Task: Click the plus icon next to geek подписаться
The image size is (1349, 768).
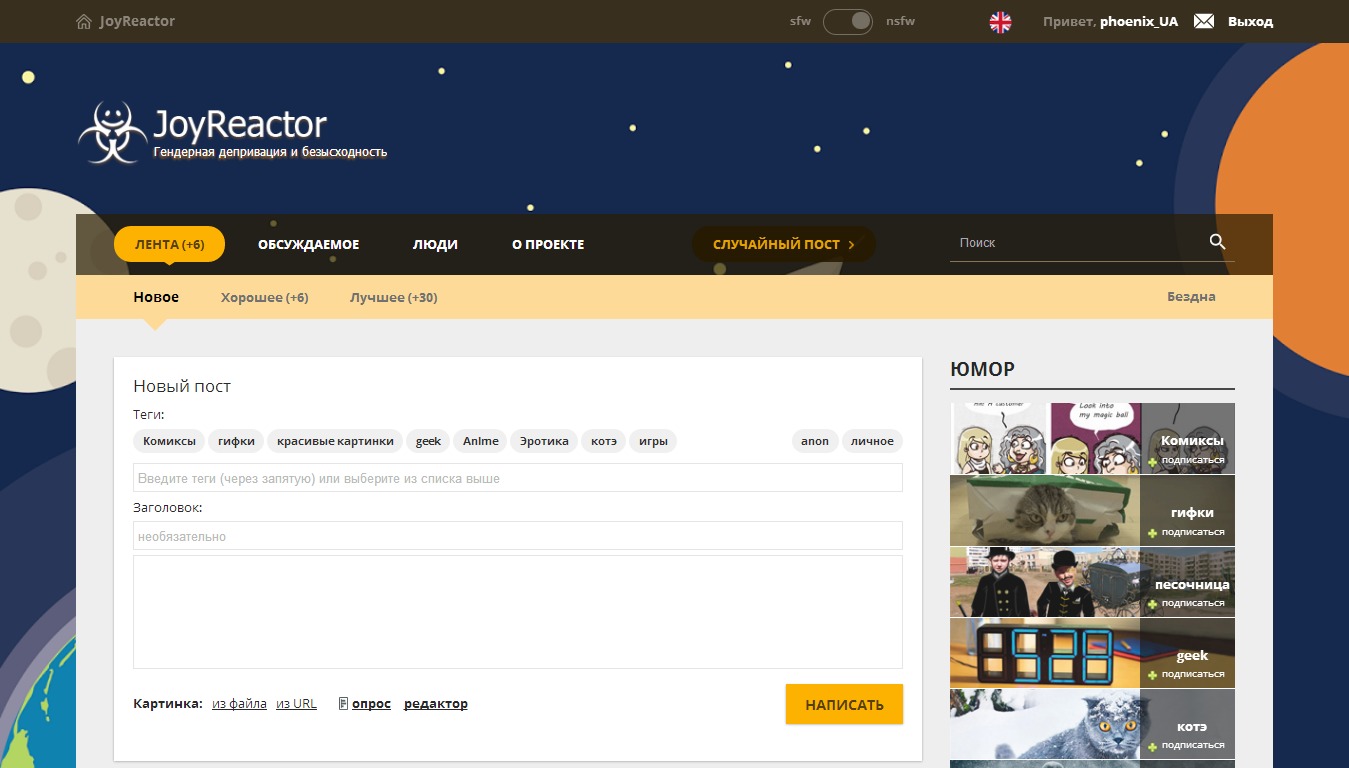Action: pos(1152,674)
